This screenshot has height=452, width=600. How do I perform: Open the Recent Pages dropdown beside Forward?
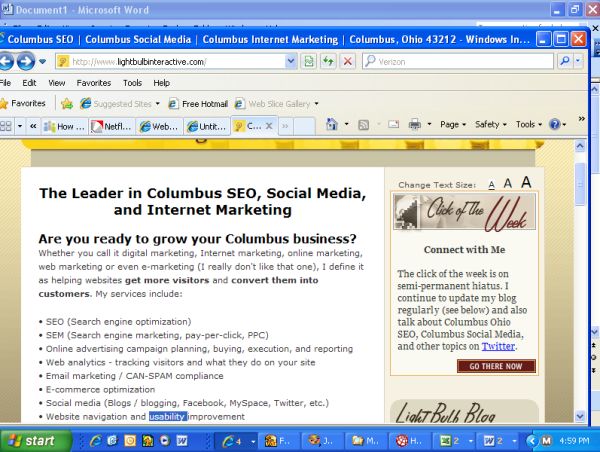click(42, 61)
